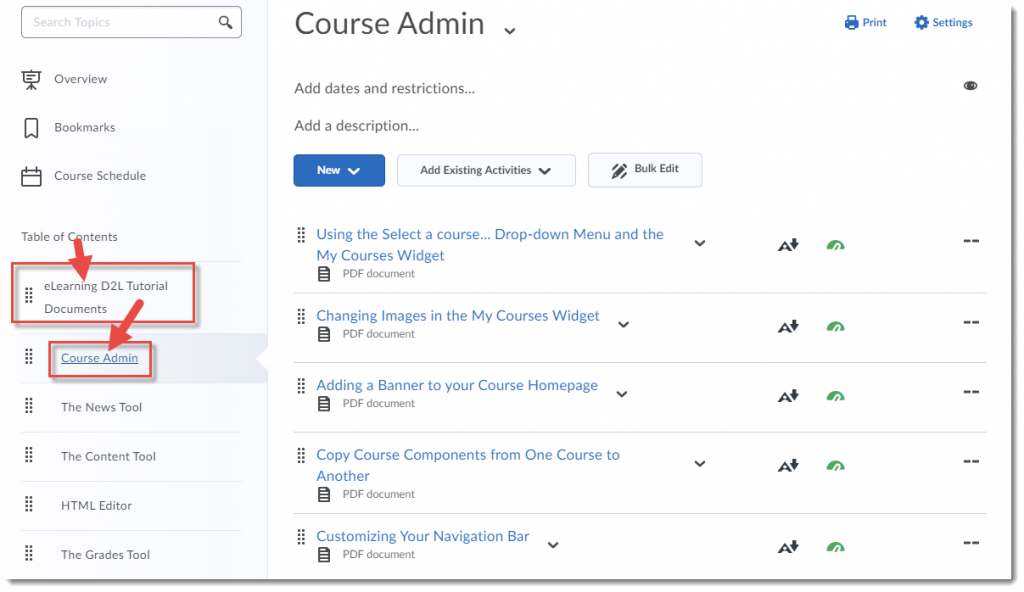Click inside the Search Topics input field
The height and width of the screenshot is (592, 1024).
click(x=120, y=21)
